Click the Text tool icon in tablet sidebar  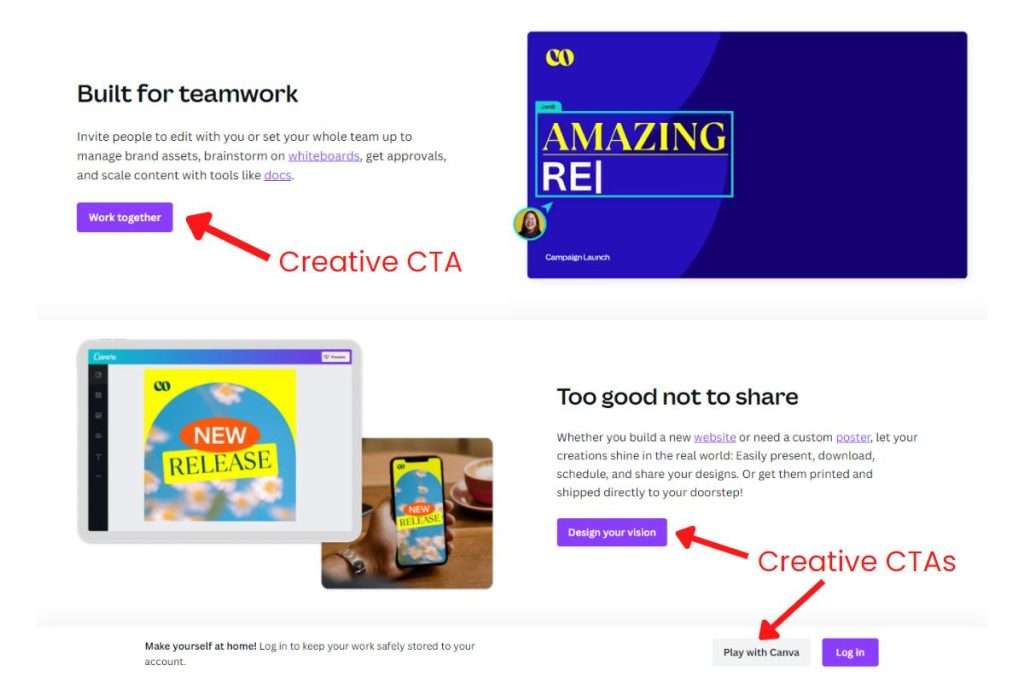coord(98,456)
